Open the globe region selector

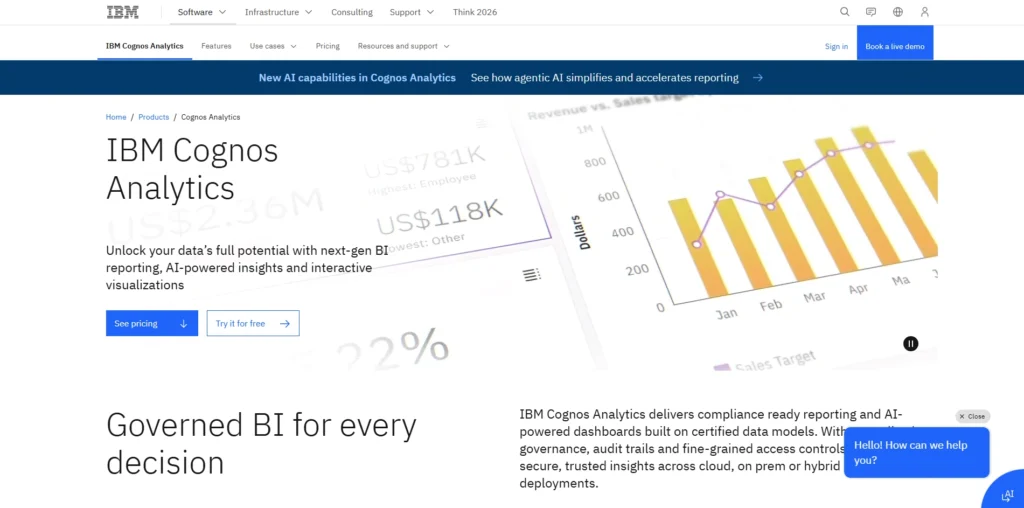898,12
